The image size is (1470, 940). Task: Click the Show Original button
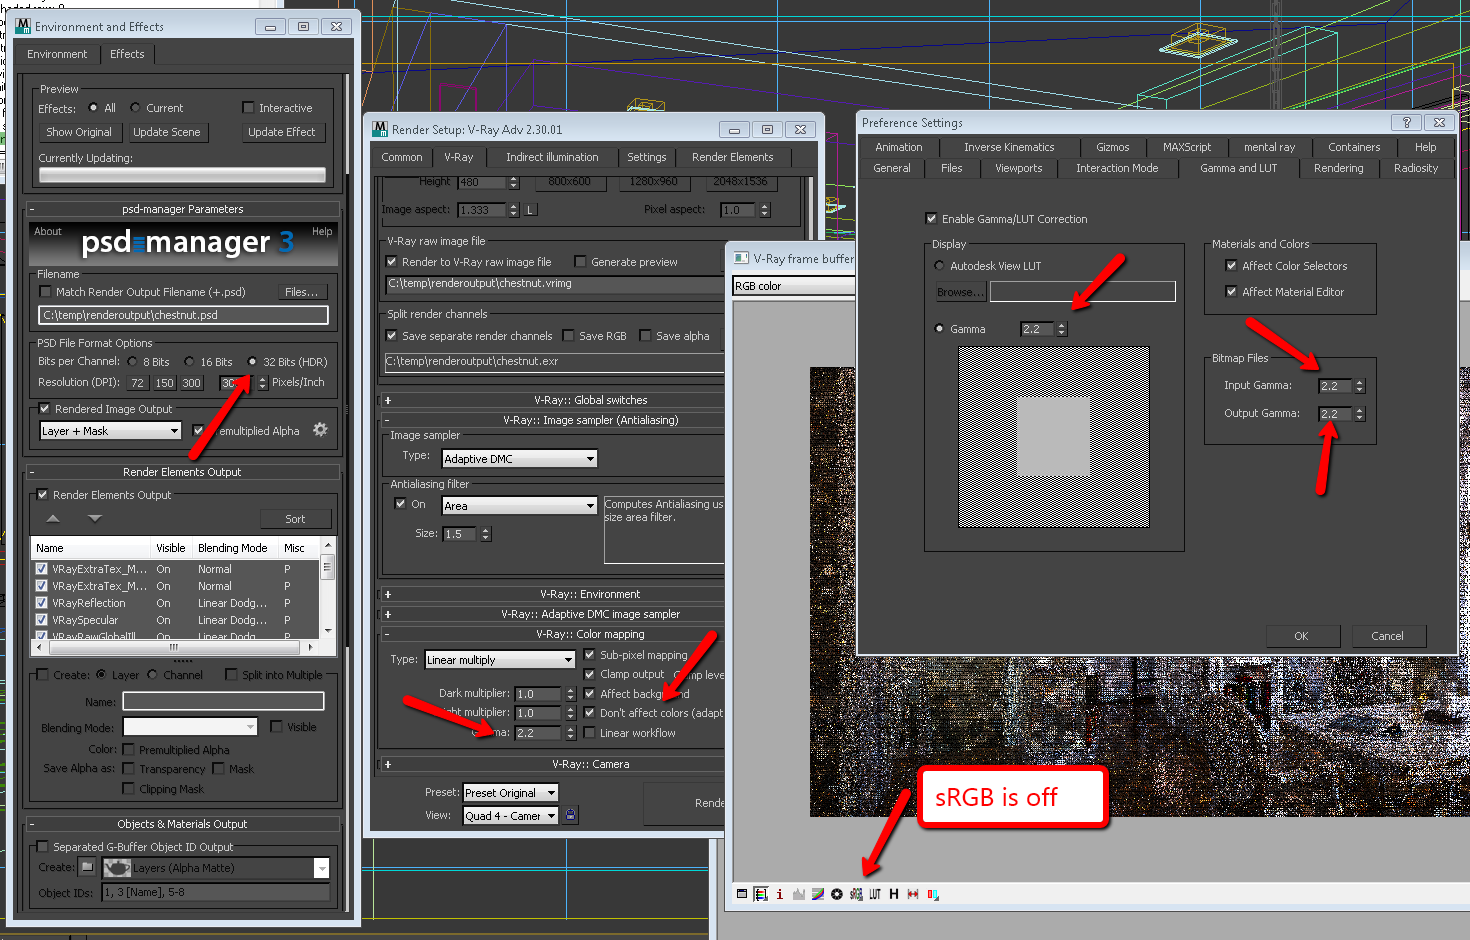pyautogui.click(x=79, y=132)
